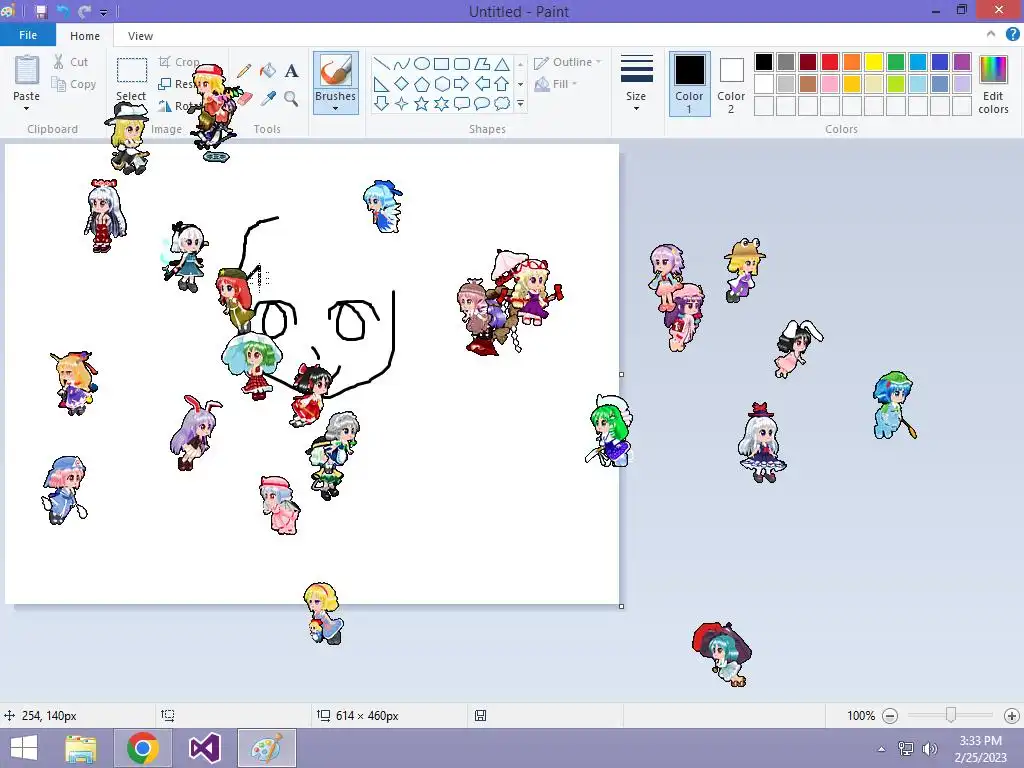Collapse the ribbon with the chevron

[x=991, y=34]
